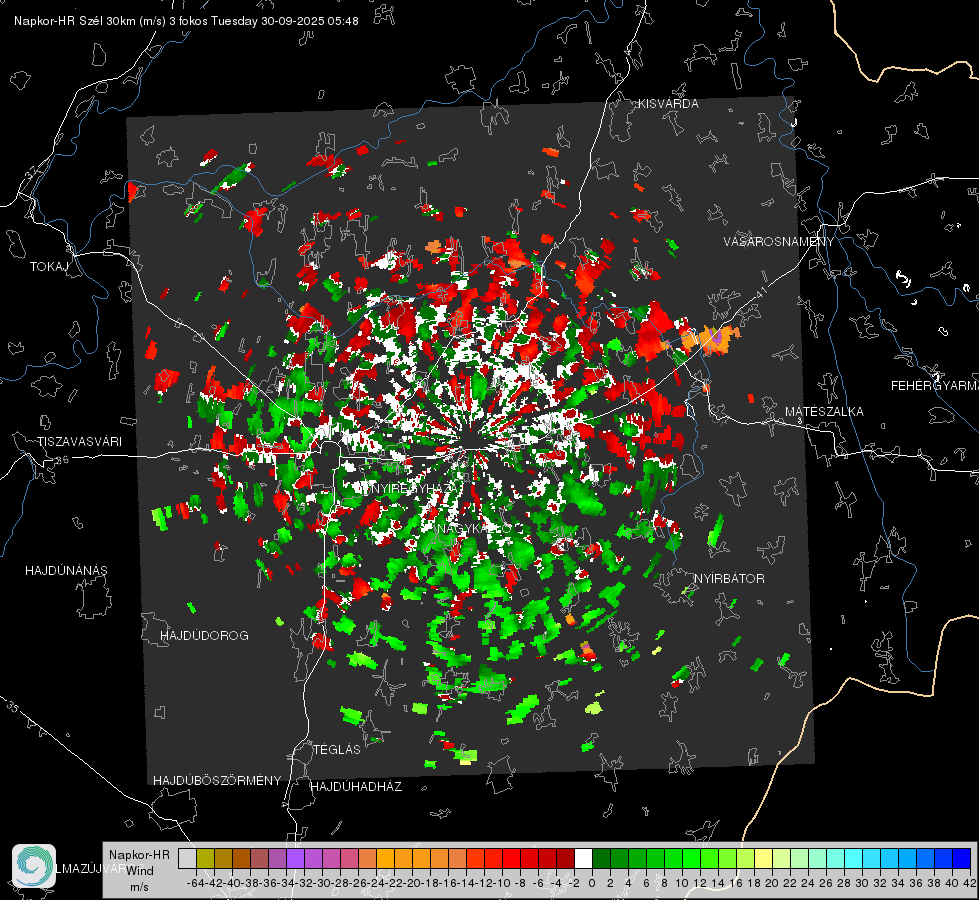Click road number 36 near Tiszavasvári
Viewport: 979px width, 900px height.
tap(62, 460)
